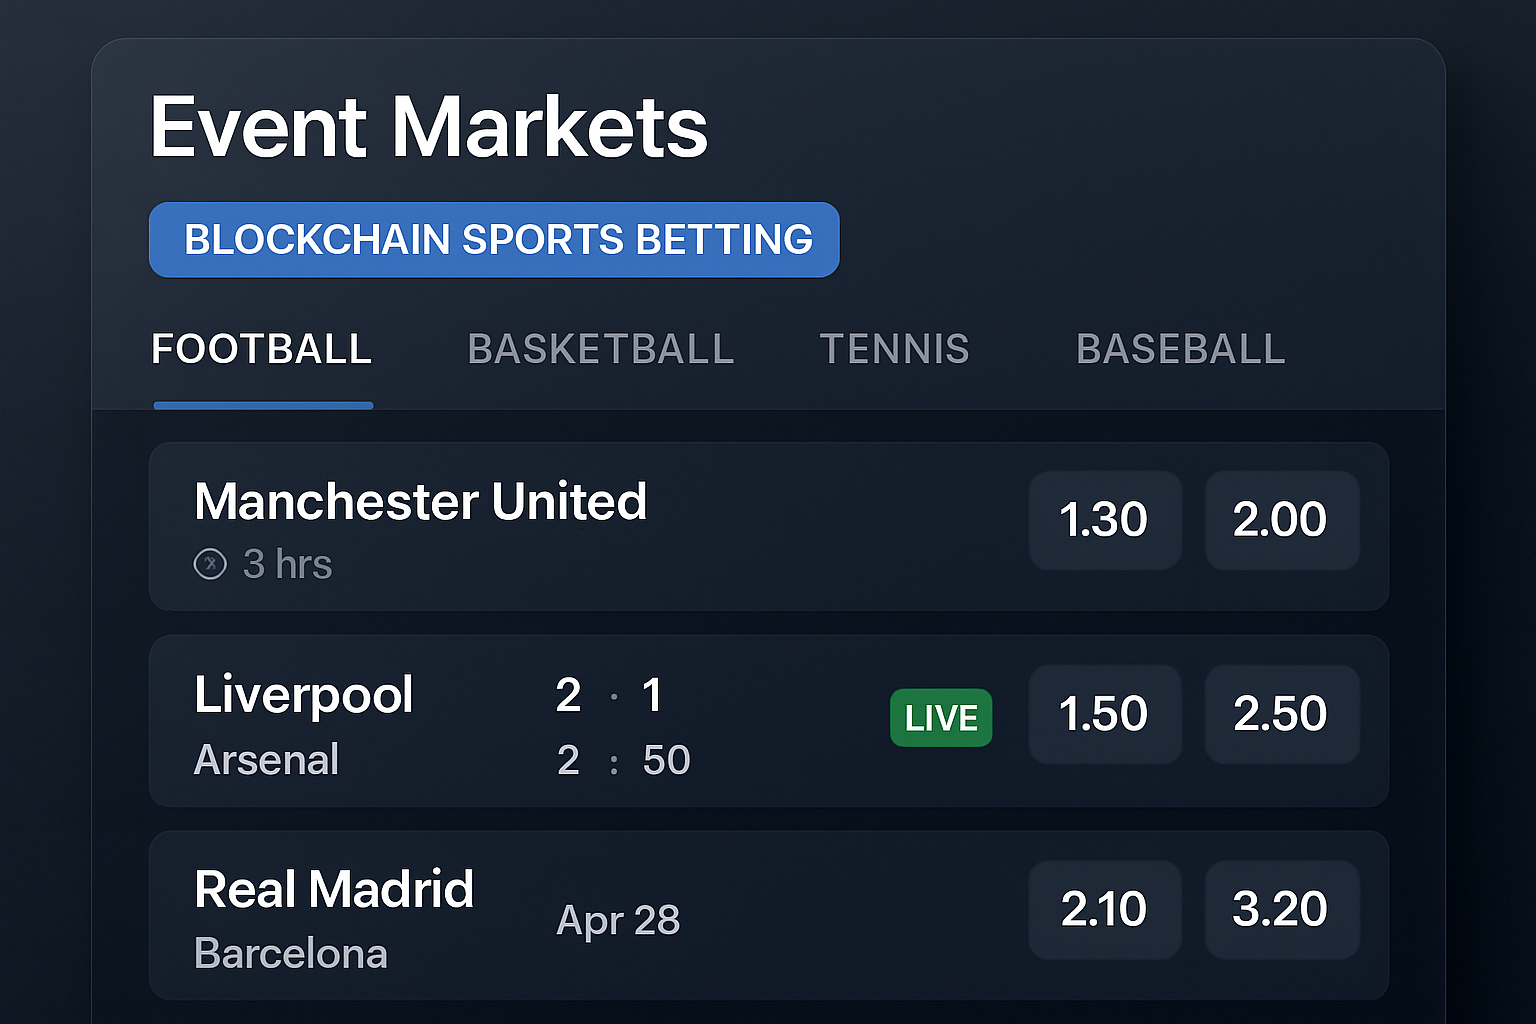Click the clock icon next to 3 hrs
This screenshot has width=1536, height=1024.
[x=210, y=563]
